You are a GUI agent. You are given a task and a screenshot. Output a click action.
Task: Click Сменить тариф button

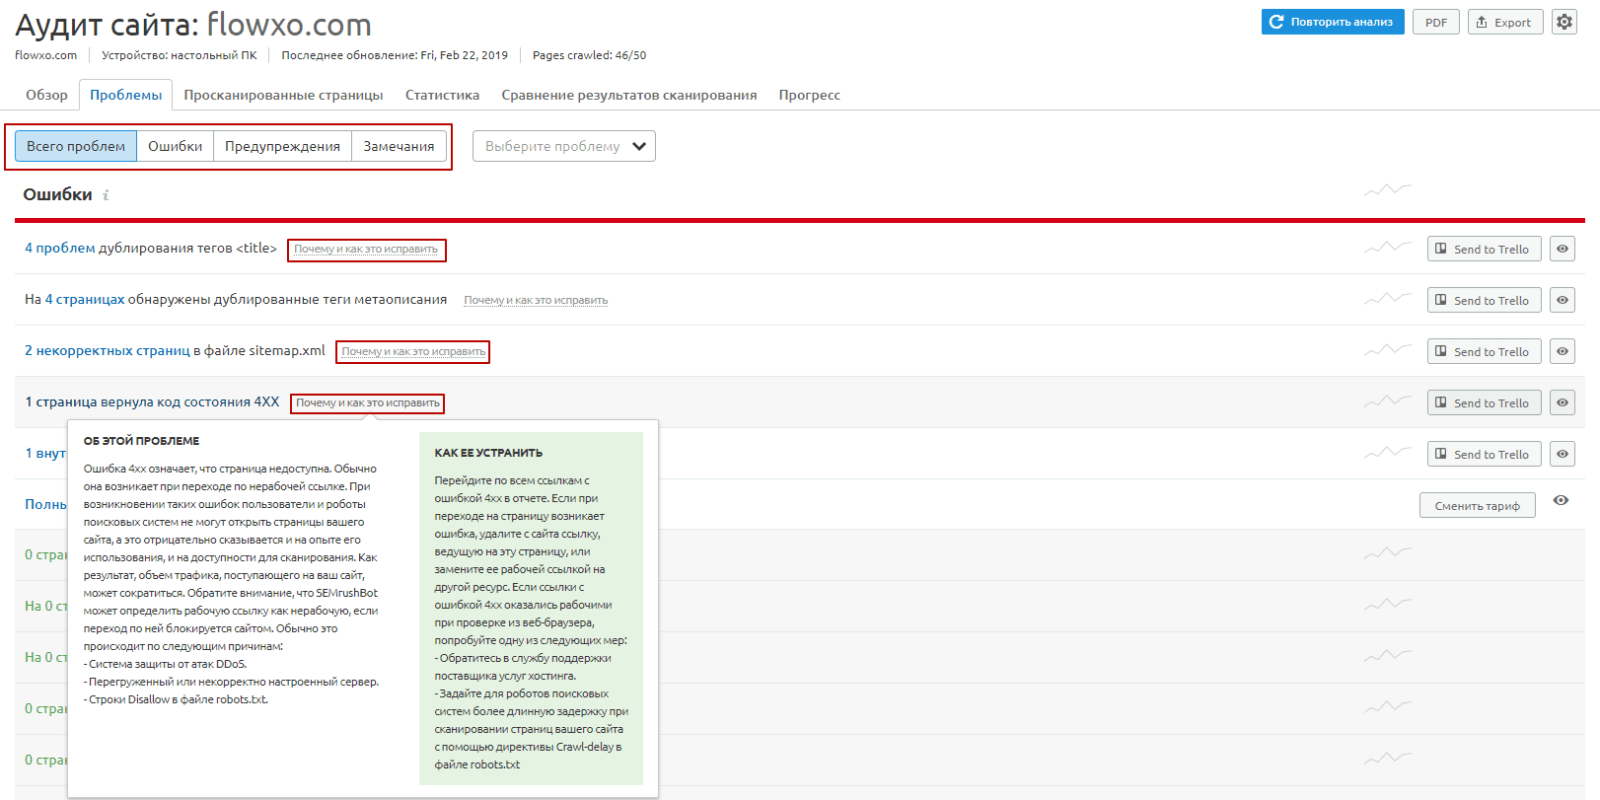1477,505
